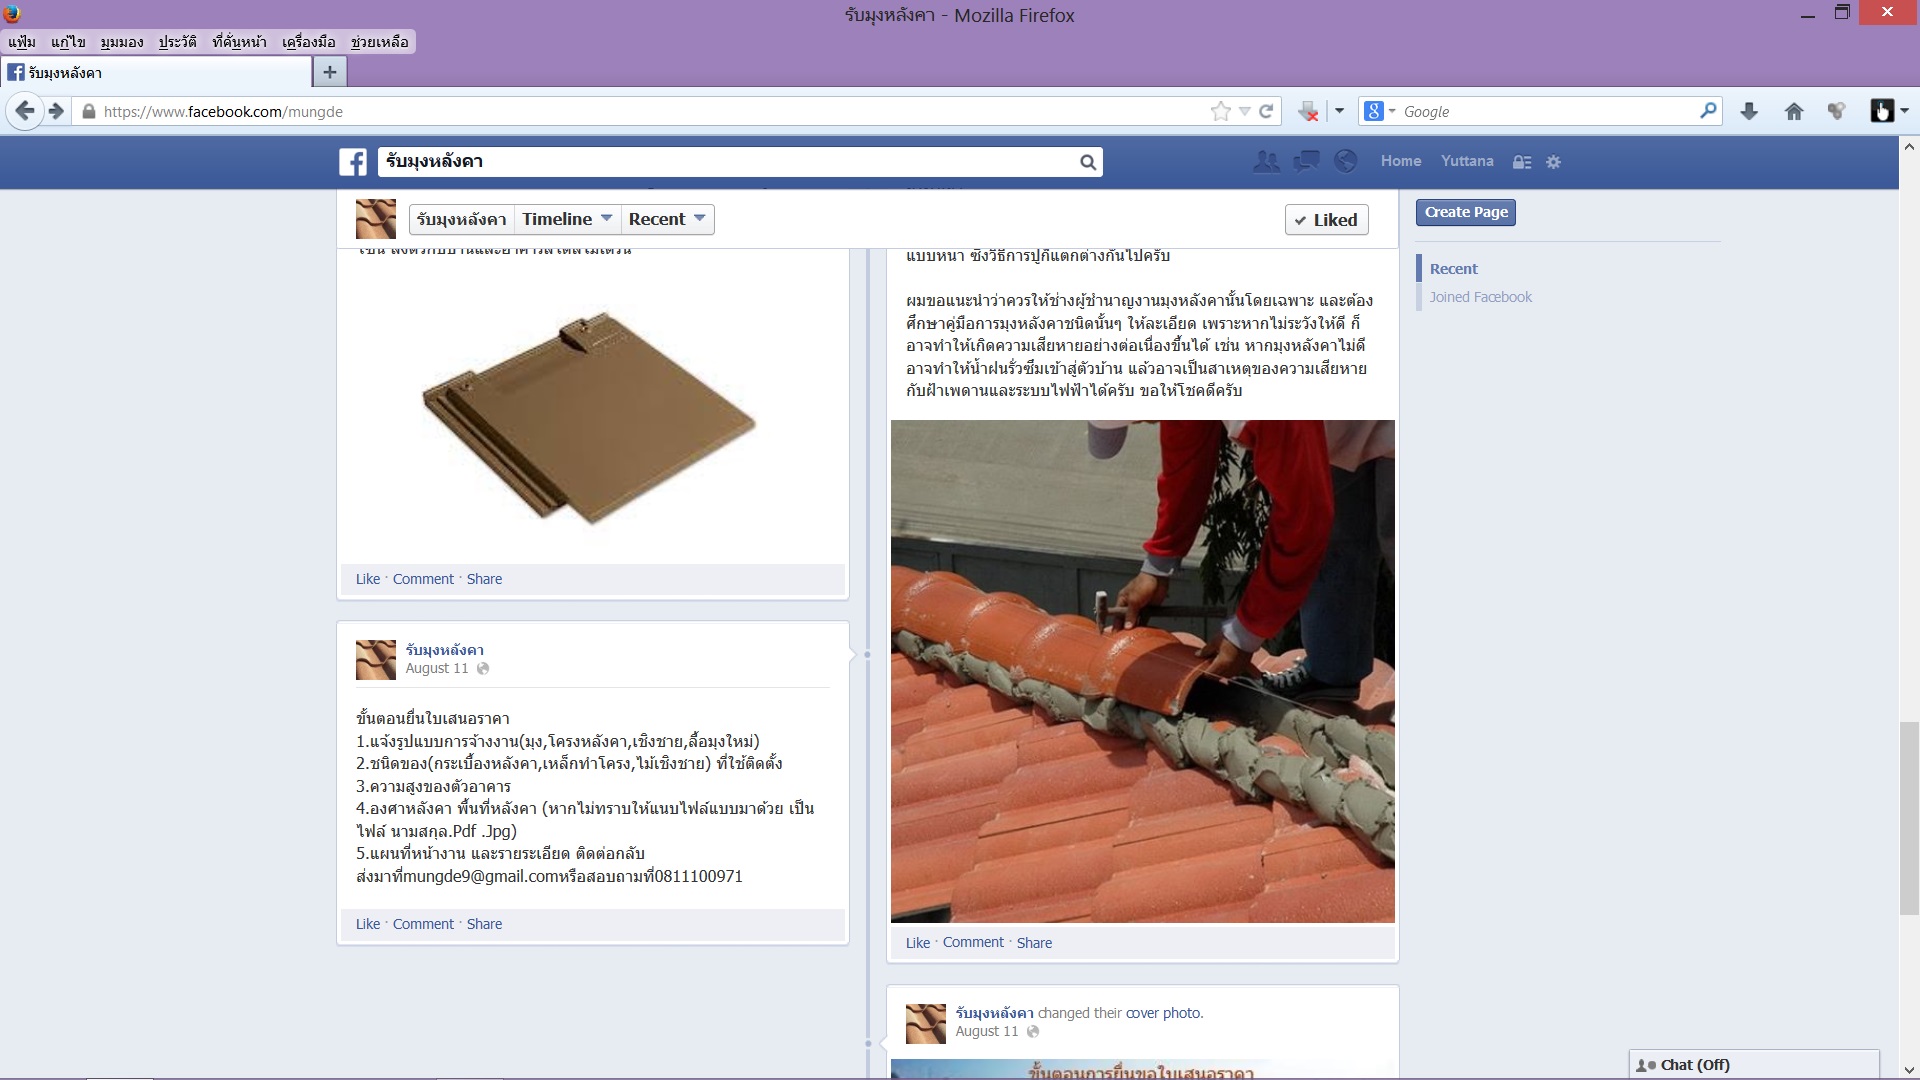The width and height of the screenshot is (1920, 1080).
Task: Click the reload page icon
Action: [x=1266, y=112]
